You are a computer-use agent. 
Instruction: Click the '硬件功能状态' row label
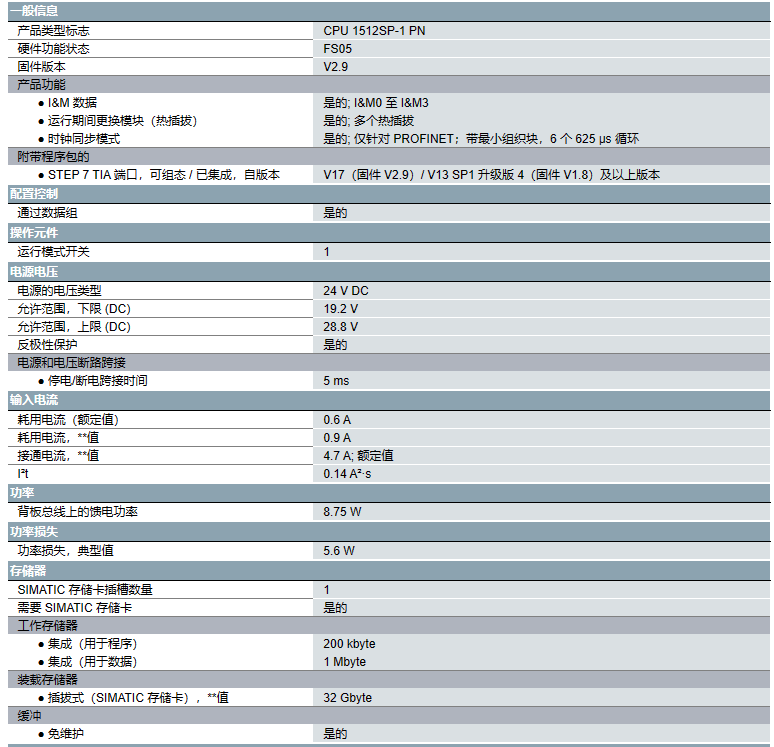click(x=53, y=49)
